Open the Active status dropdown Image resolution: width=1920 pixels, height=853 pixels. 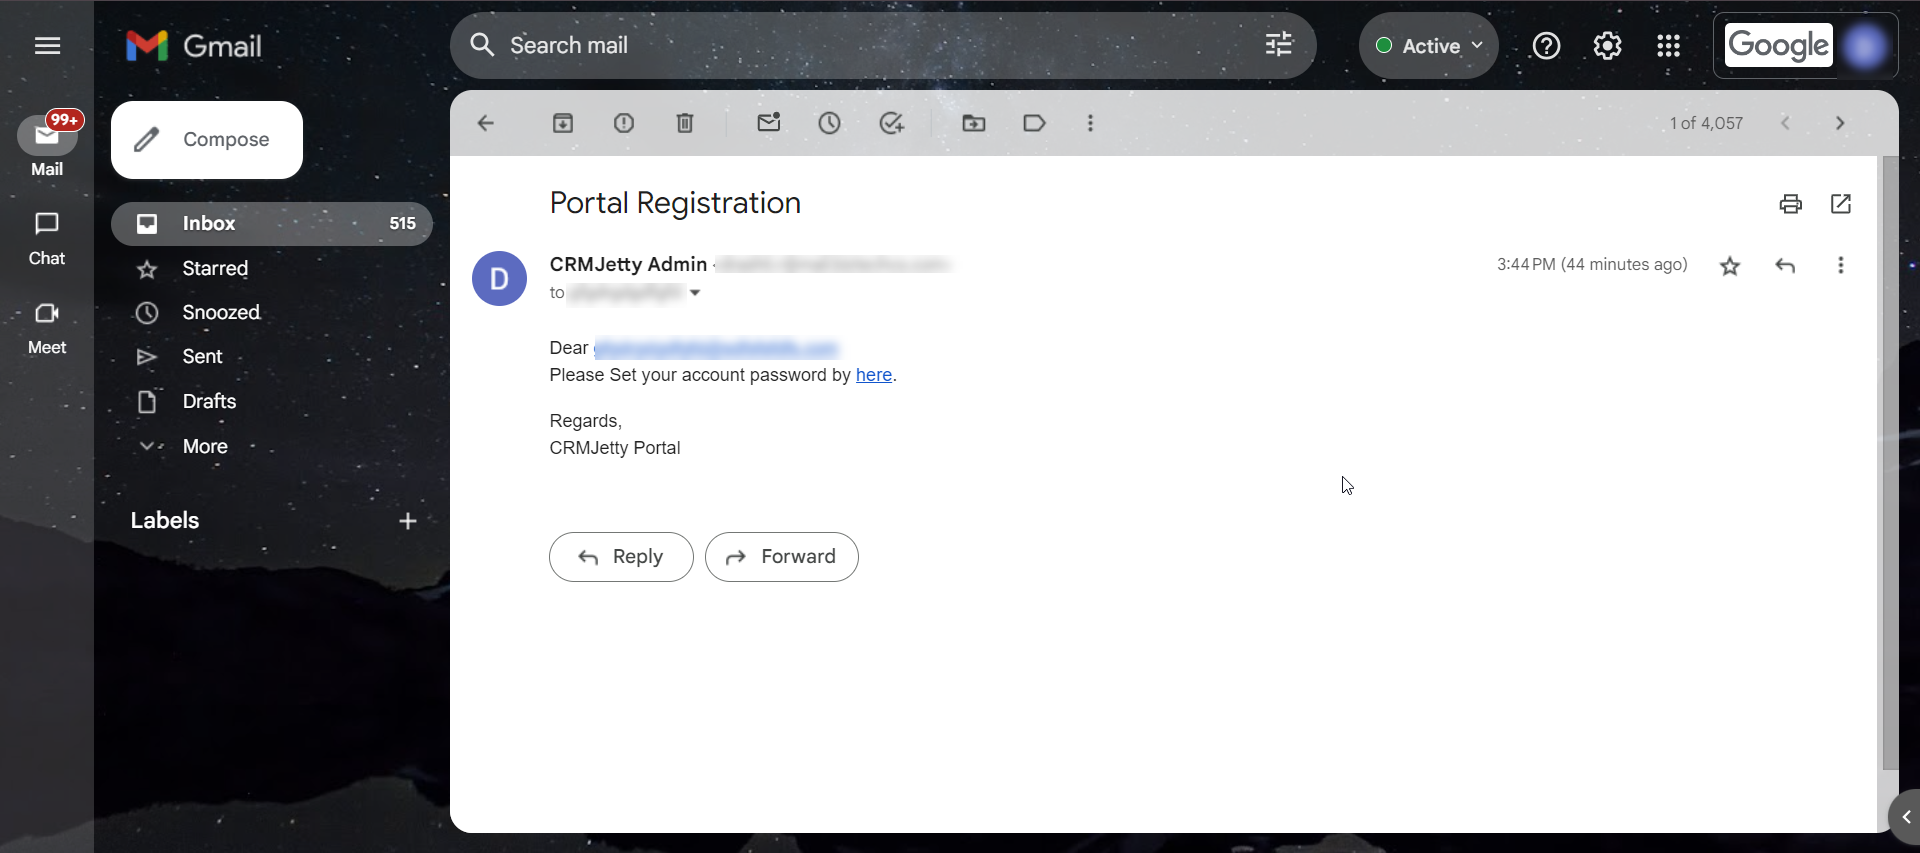coord(1428,46)
